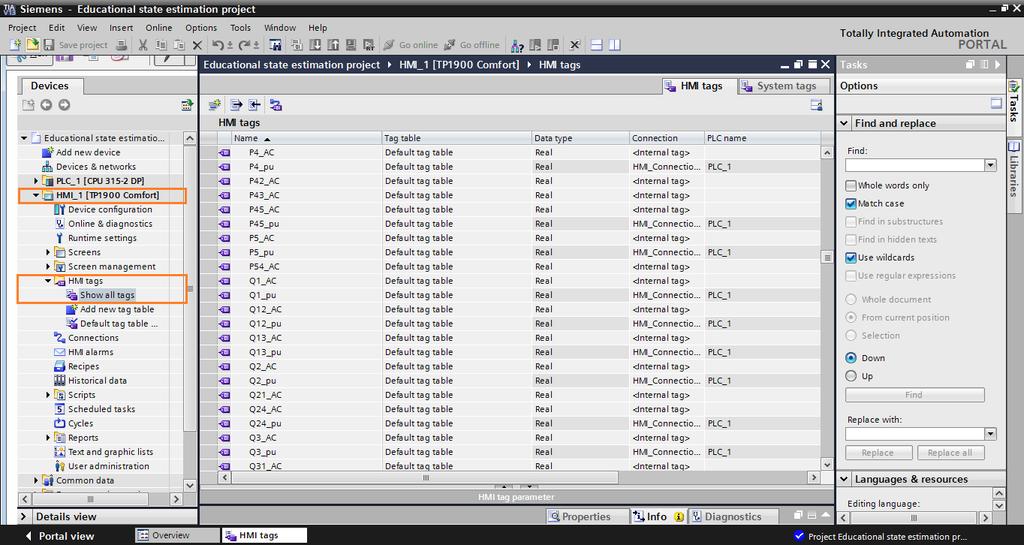Open Overview in bottom bar
The image size is (1024, 545).
tap(177, 535)
